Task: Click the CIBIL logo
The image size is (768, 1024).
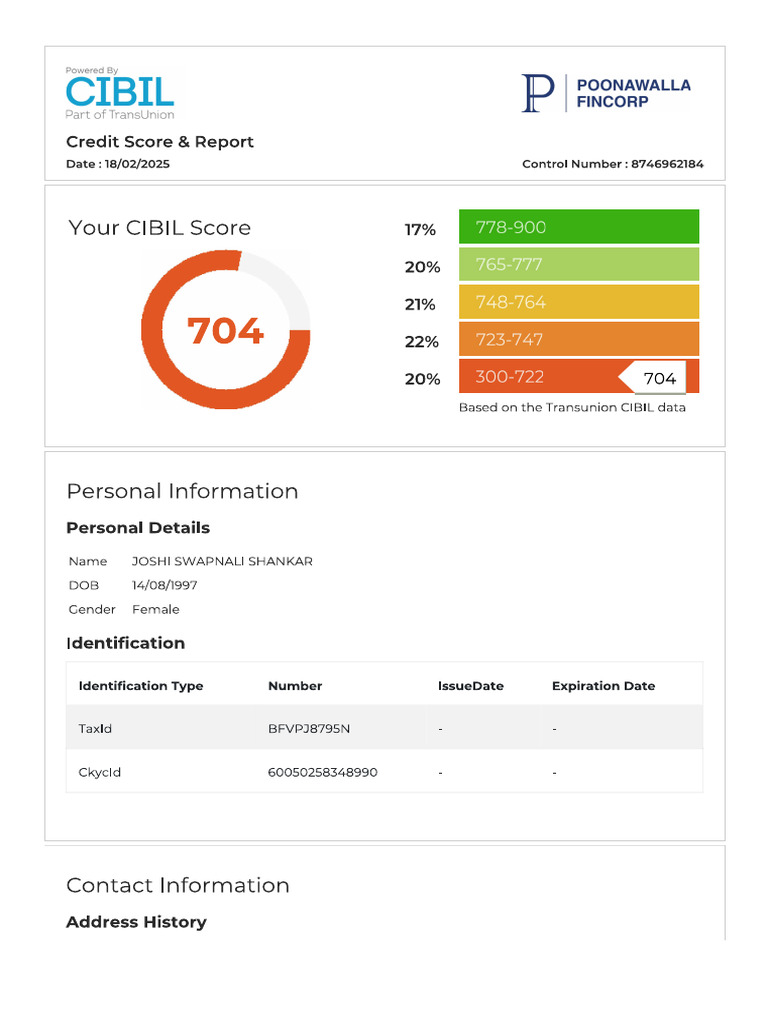Action: [120, 93]
